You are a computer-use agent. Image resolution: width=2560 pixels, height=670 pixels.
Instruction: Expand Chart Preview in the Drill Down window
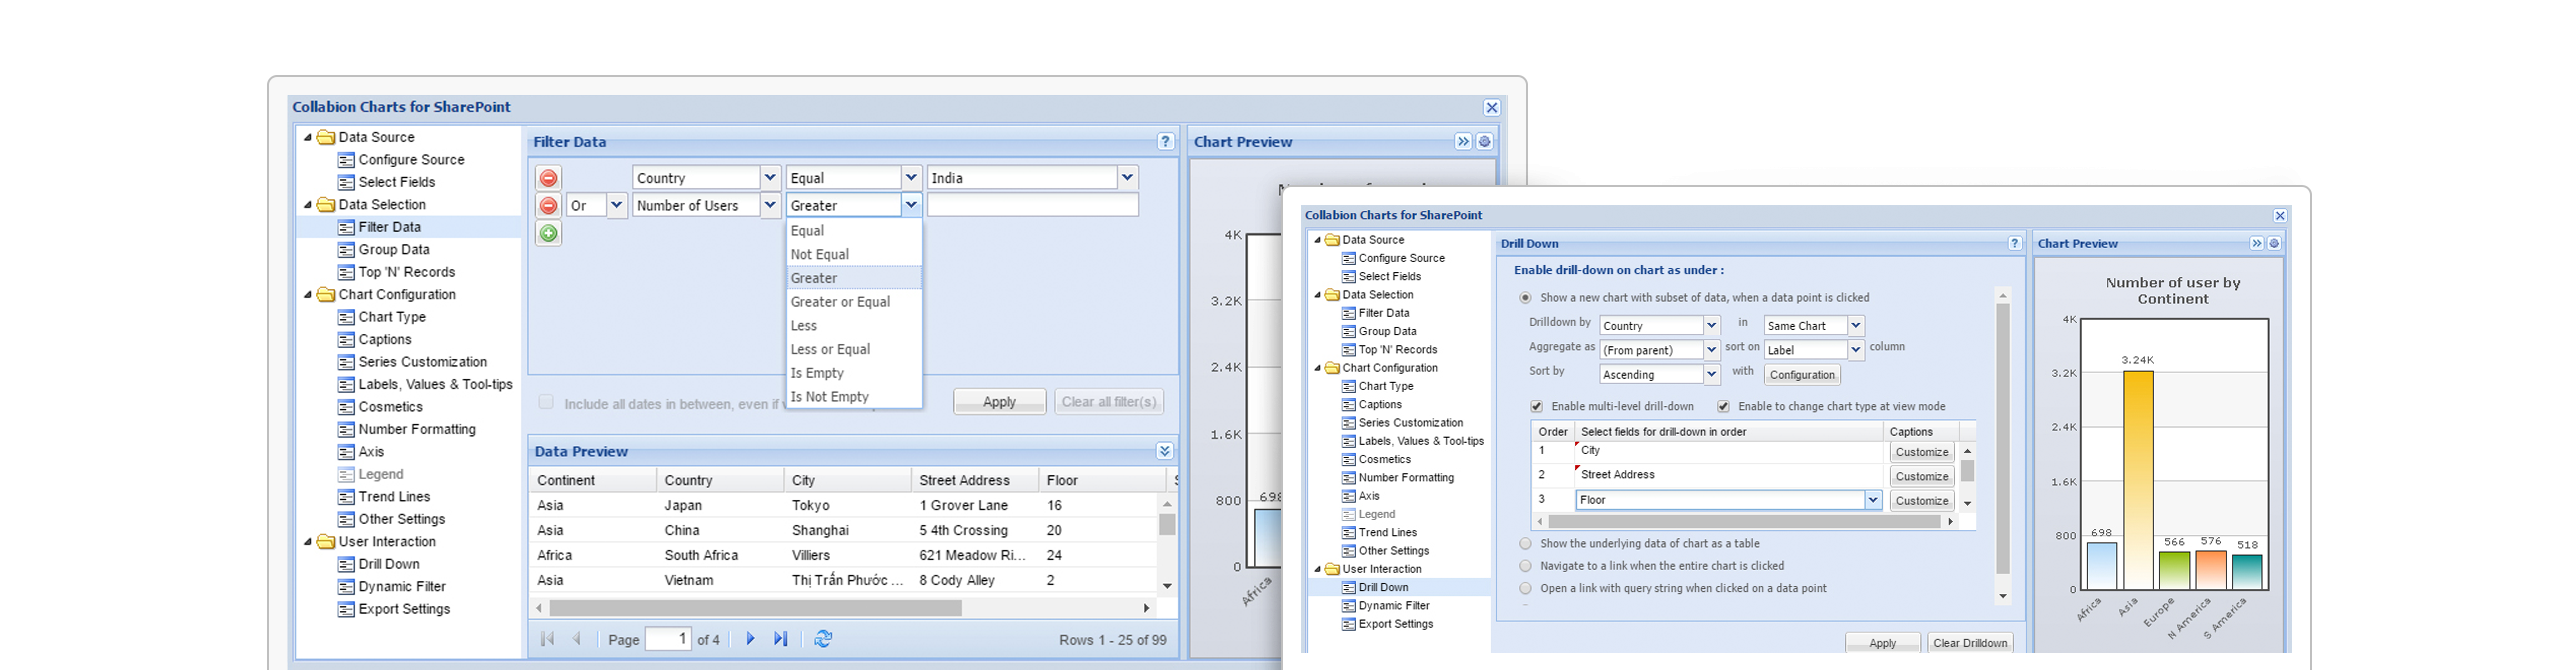2257,244
